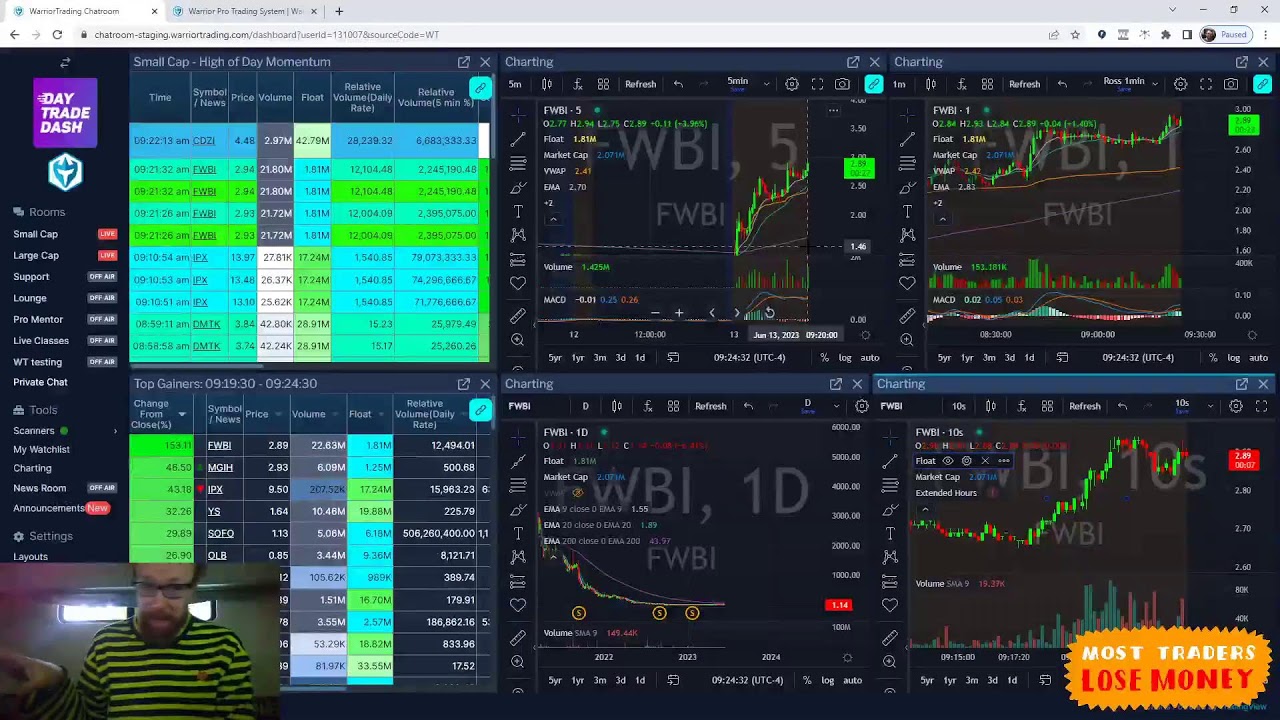Open CDZI symbol link in High of Day

pyautogui.click(x=203, y=141)
